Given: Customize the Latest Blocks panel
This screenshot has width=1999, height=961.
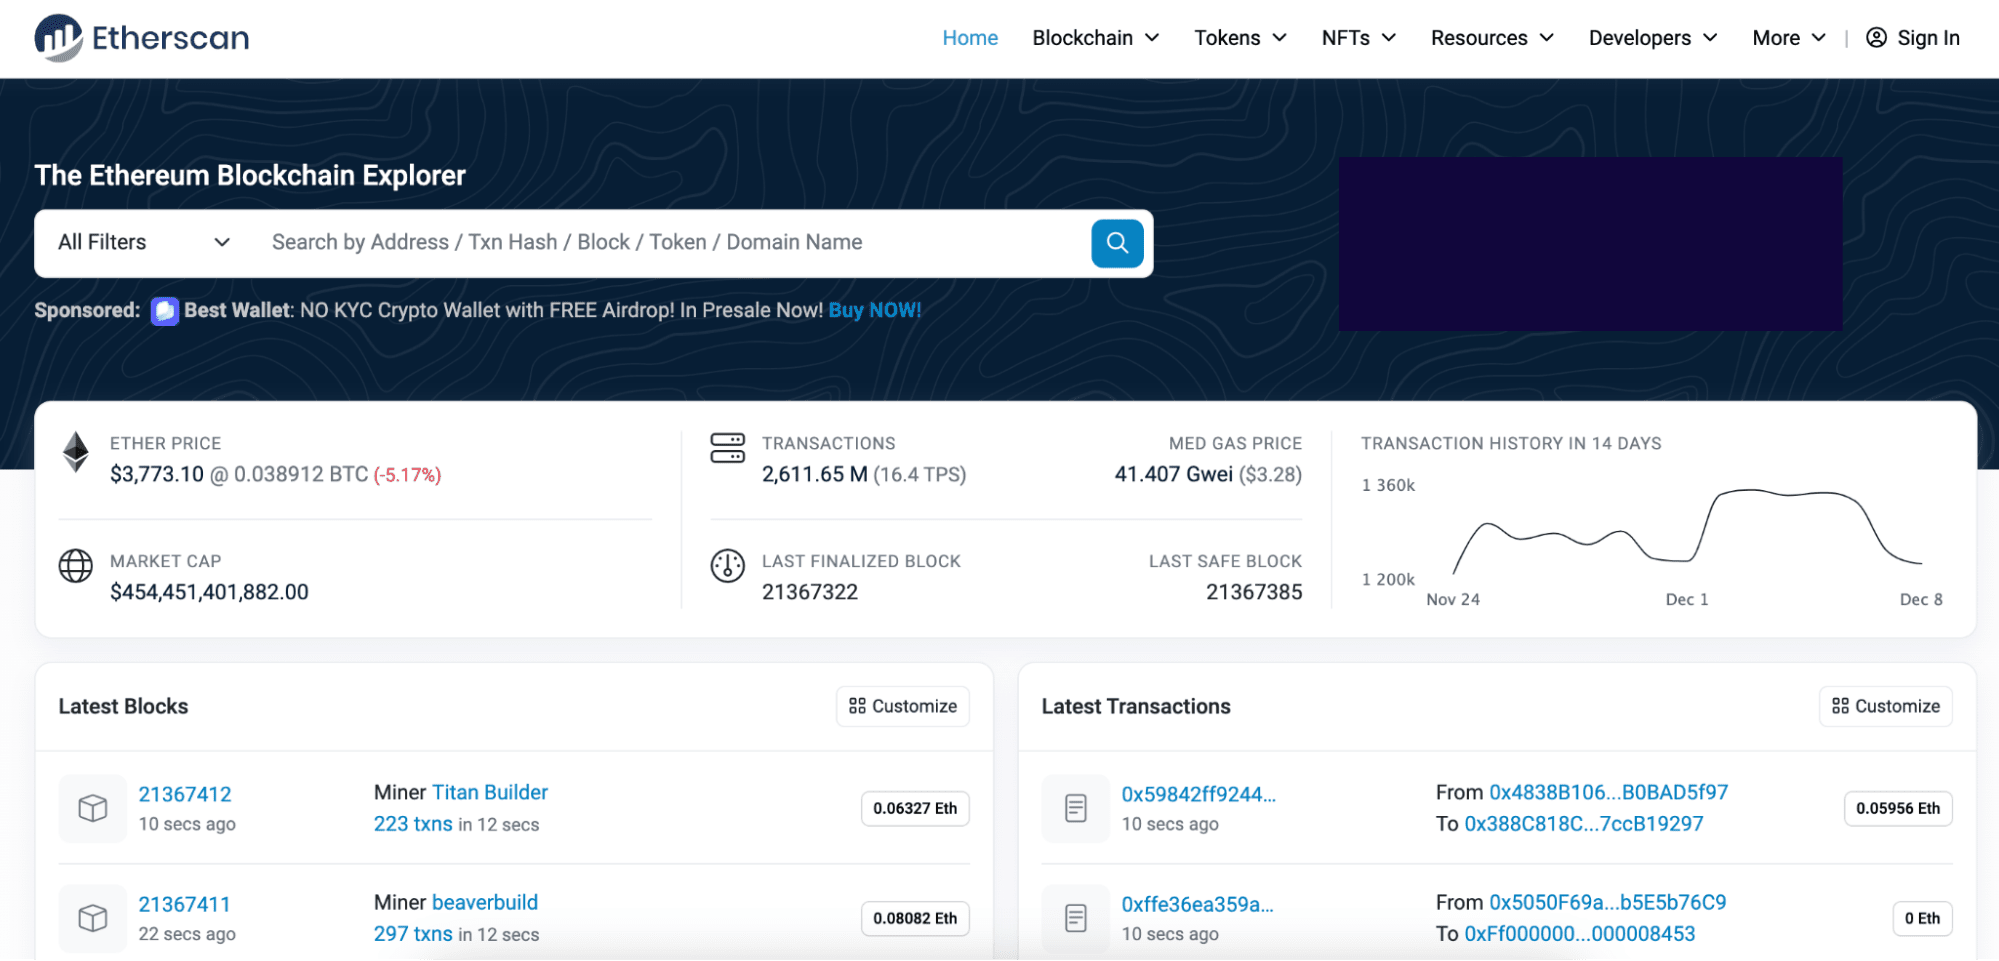Looking at the screenshot, I should [903, 707].
